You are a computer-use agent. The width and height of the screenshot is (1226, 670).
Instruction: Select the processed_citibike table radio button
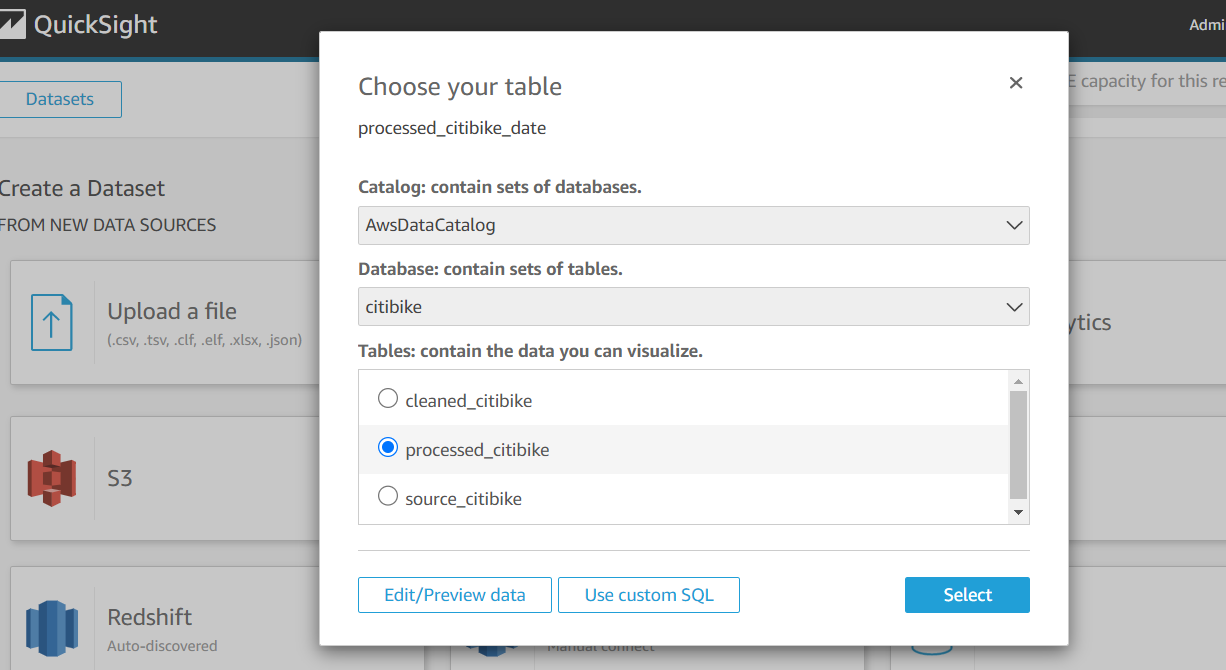pos(388,448)
